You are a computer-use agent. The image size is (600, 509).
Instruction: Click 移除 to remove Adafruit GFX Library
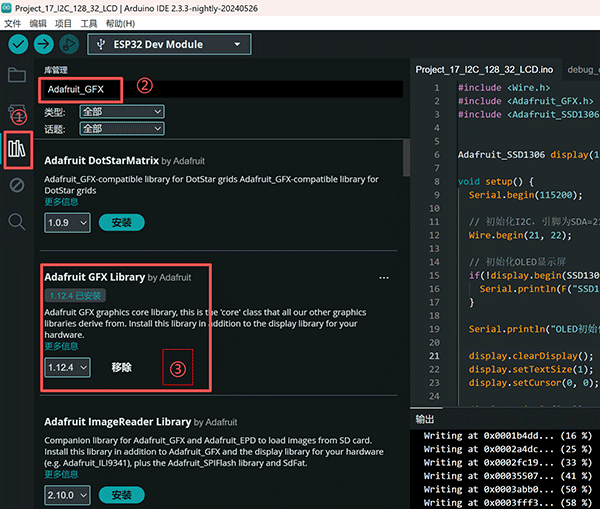click(x=121, y=367)
